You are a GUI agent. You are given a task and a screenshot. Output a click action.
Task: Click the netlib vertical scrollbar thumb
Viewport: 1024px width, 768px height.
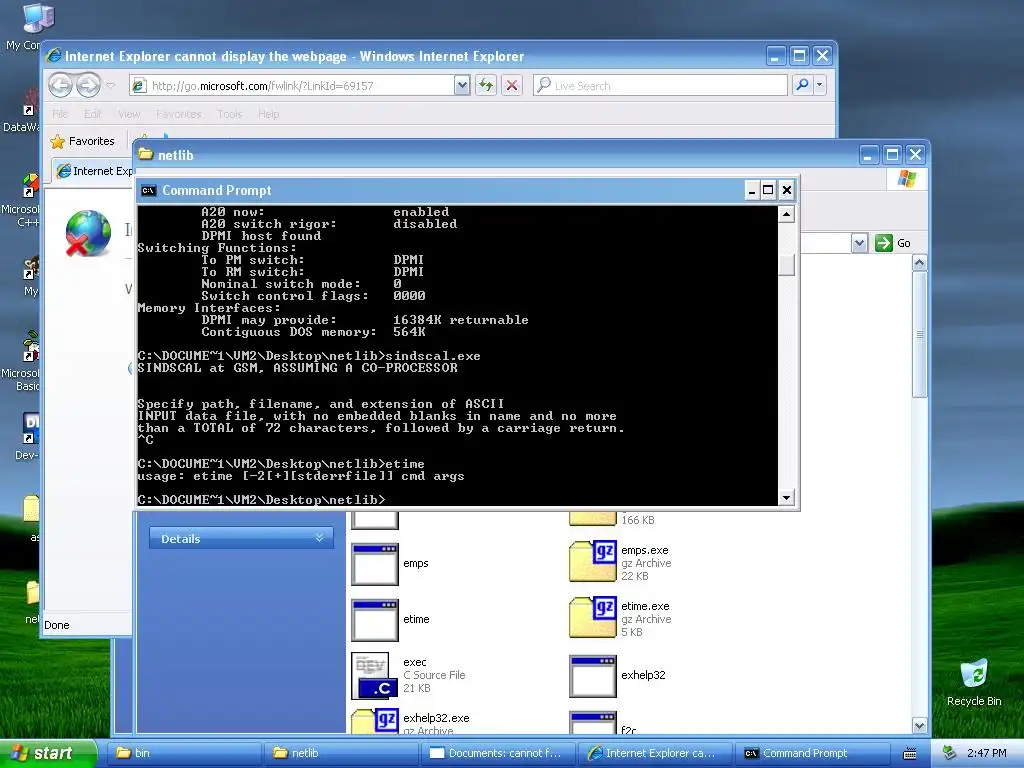pyautogui.click(x=920, y=334)
